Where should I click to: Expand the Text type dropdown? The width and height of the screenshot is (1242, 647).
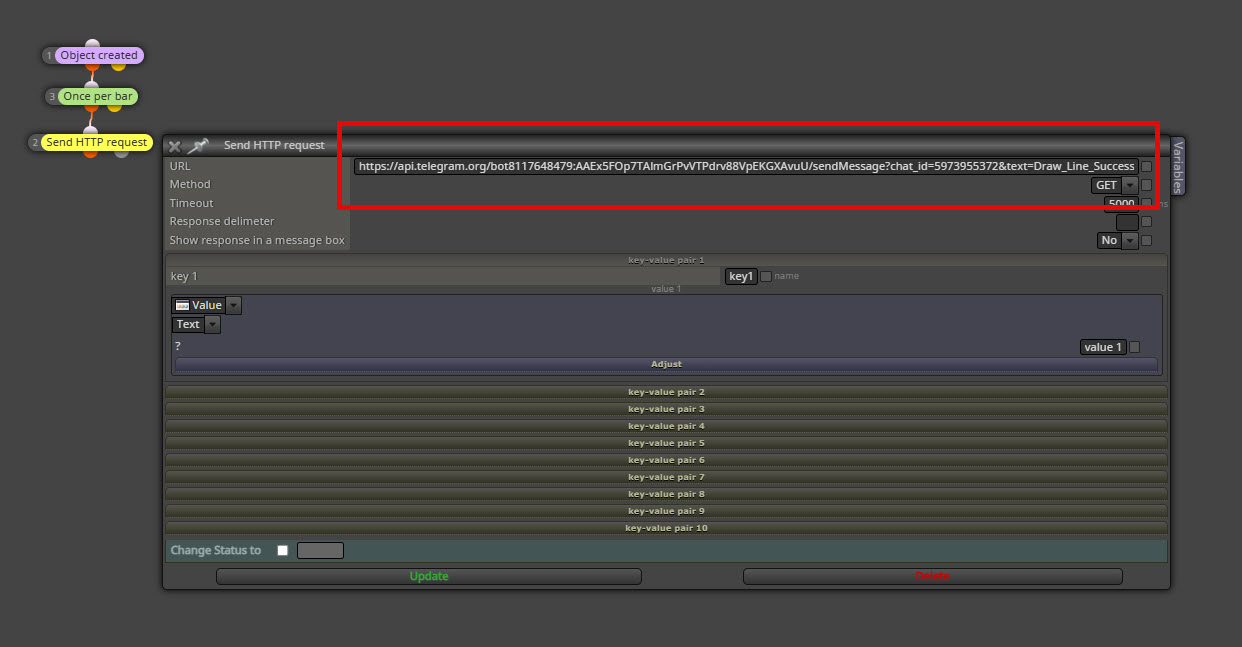(212, 324)
